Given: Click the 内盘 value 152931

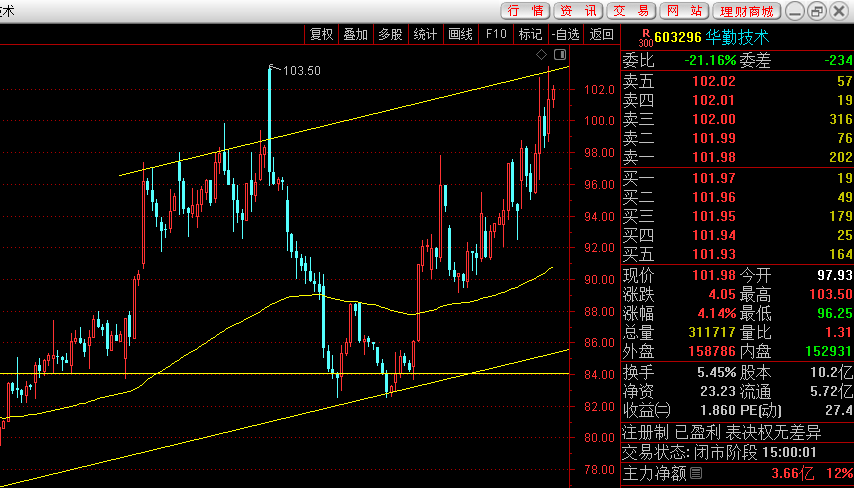Looking at the screenshot, I should (829, 351).
